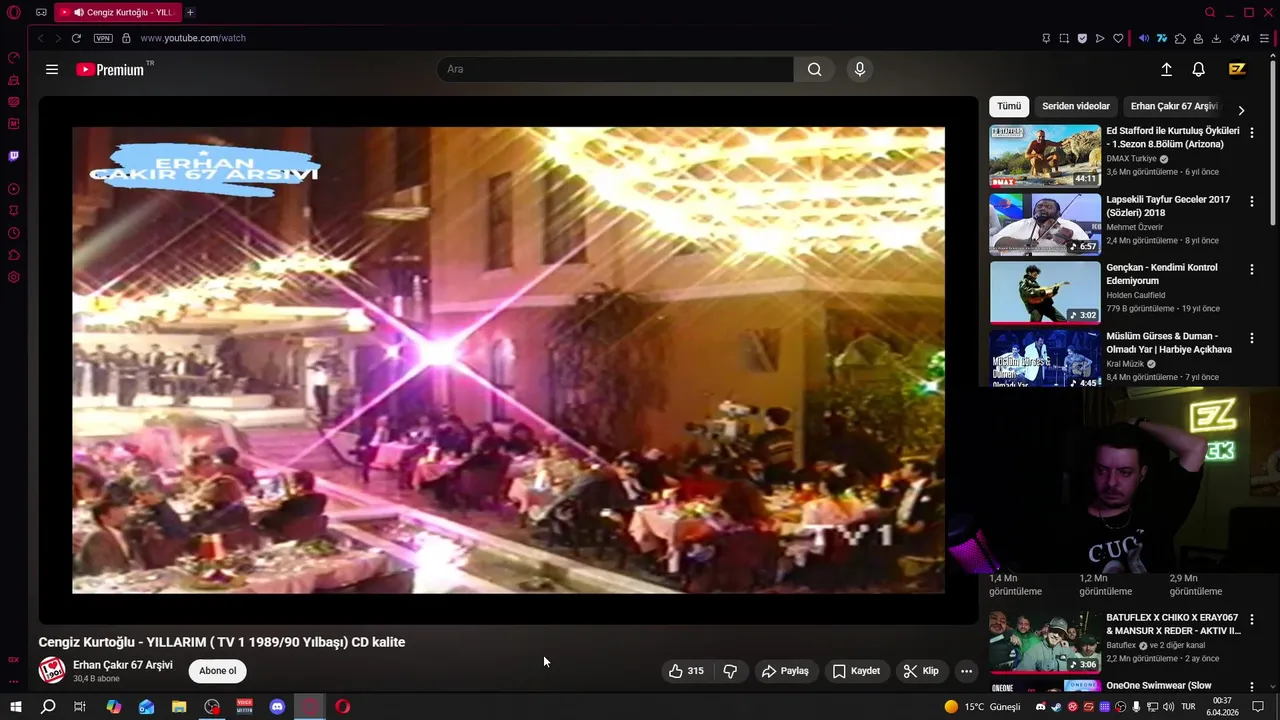Open the tab islands workspace icon
Viewport: 1280px width, 720px height.
41,12
